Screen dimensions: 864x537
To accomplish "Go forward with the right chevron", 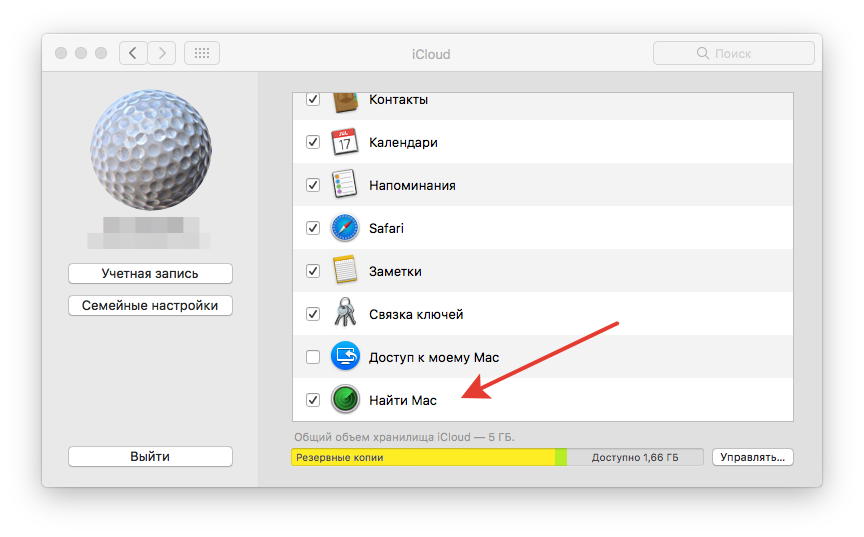I will point(161,53).
